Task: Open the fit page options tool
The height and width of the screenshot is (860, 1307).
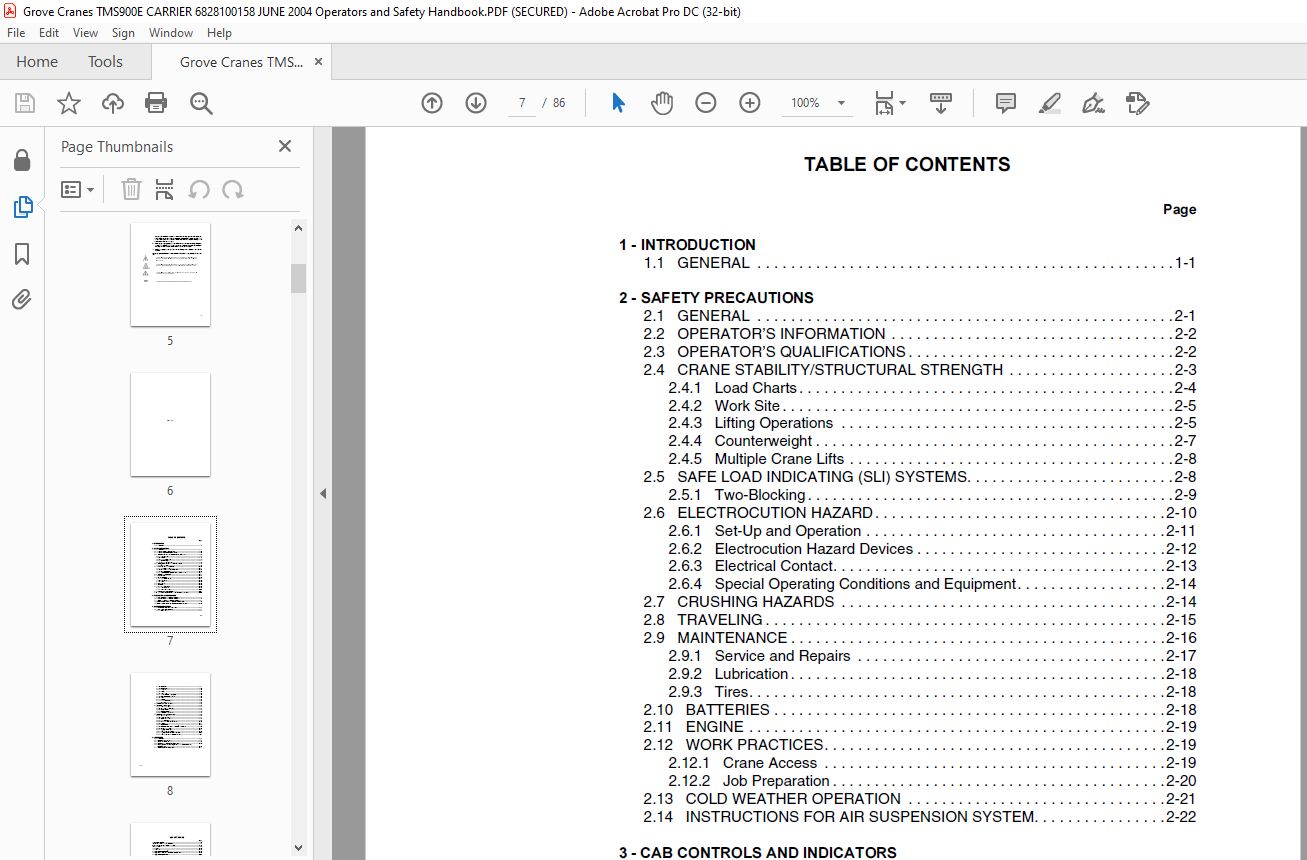Action: [x=889, y=103]
